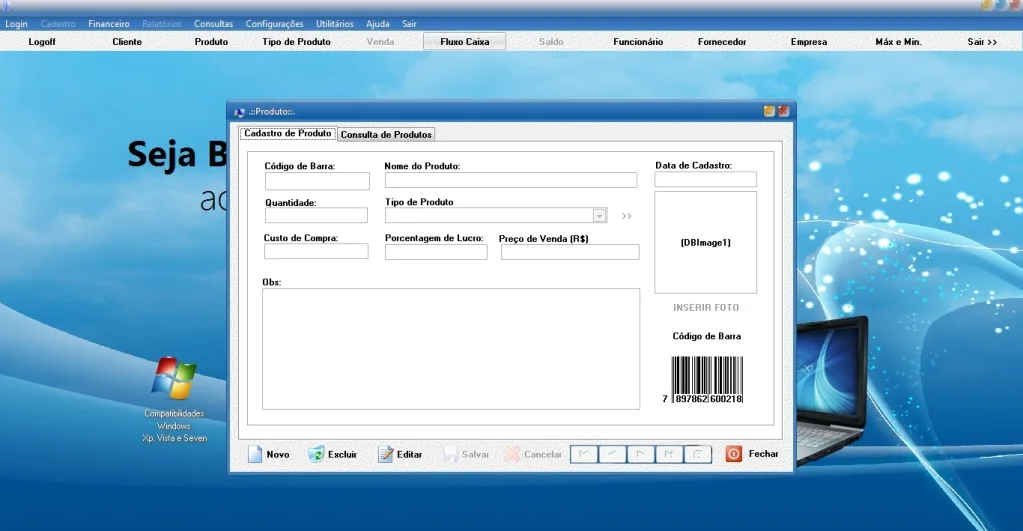1023x531 pixels.
Task: Click the DBImage1 photo placeholder
Action: tap(706, 242)
